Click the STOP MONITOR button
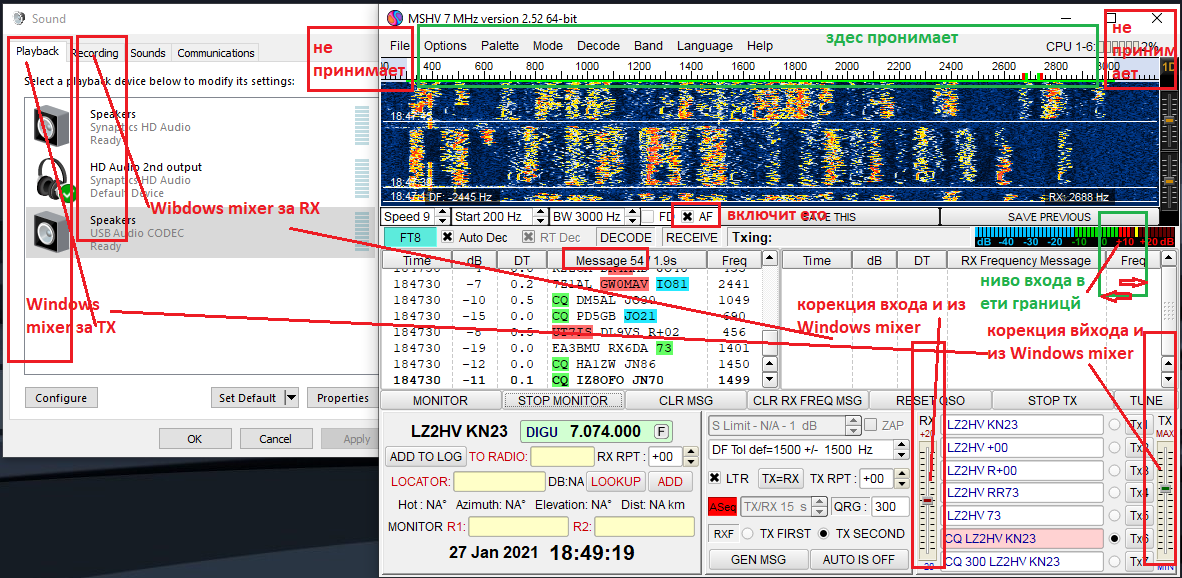Image resolution: width=1182 pixels, height=578 pixels. click(x=562, y=401)
